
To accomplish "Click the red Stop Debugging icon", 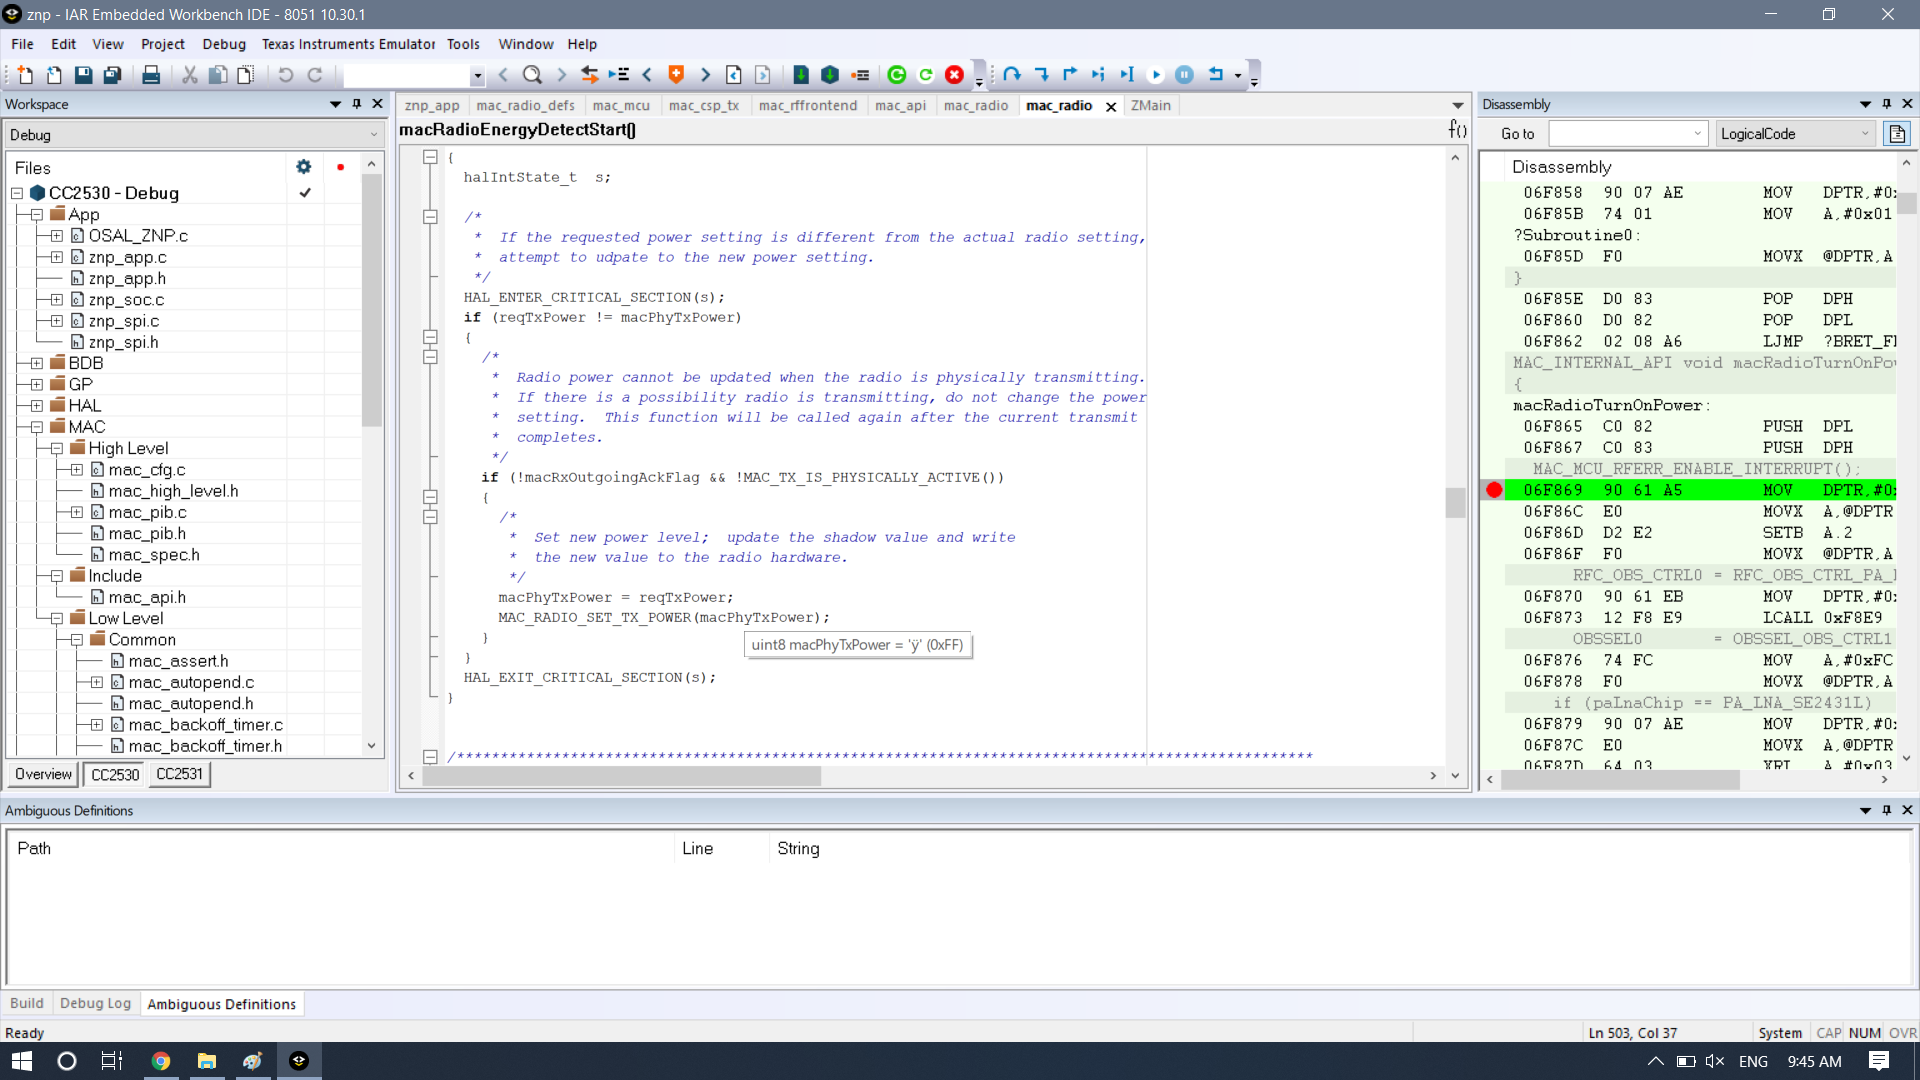I will pos(954,75).
